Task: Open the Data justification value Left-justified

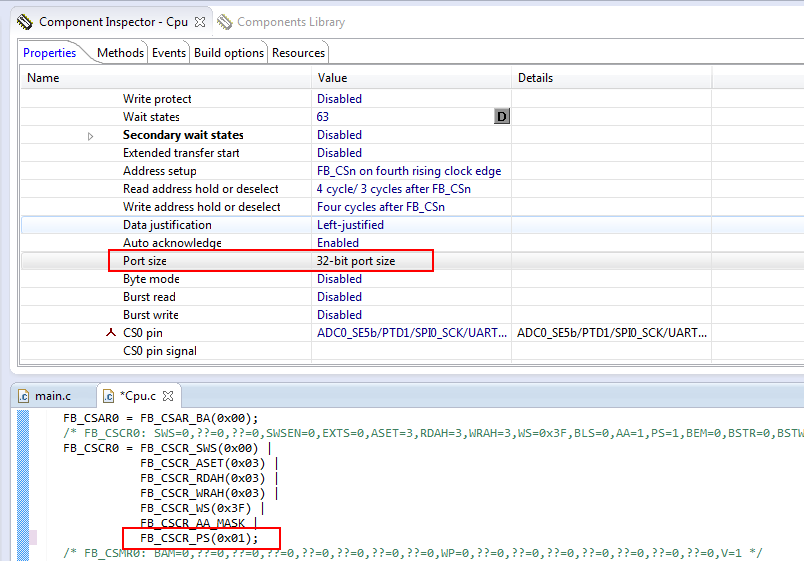Action: point(350,225)
